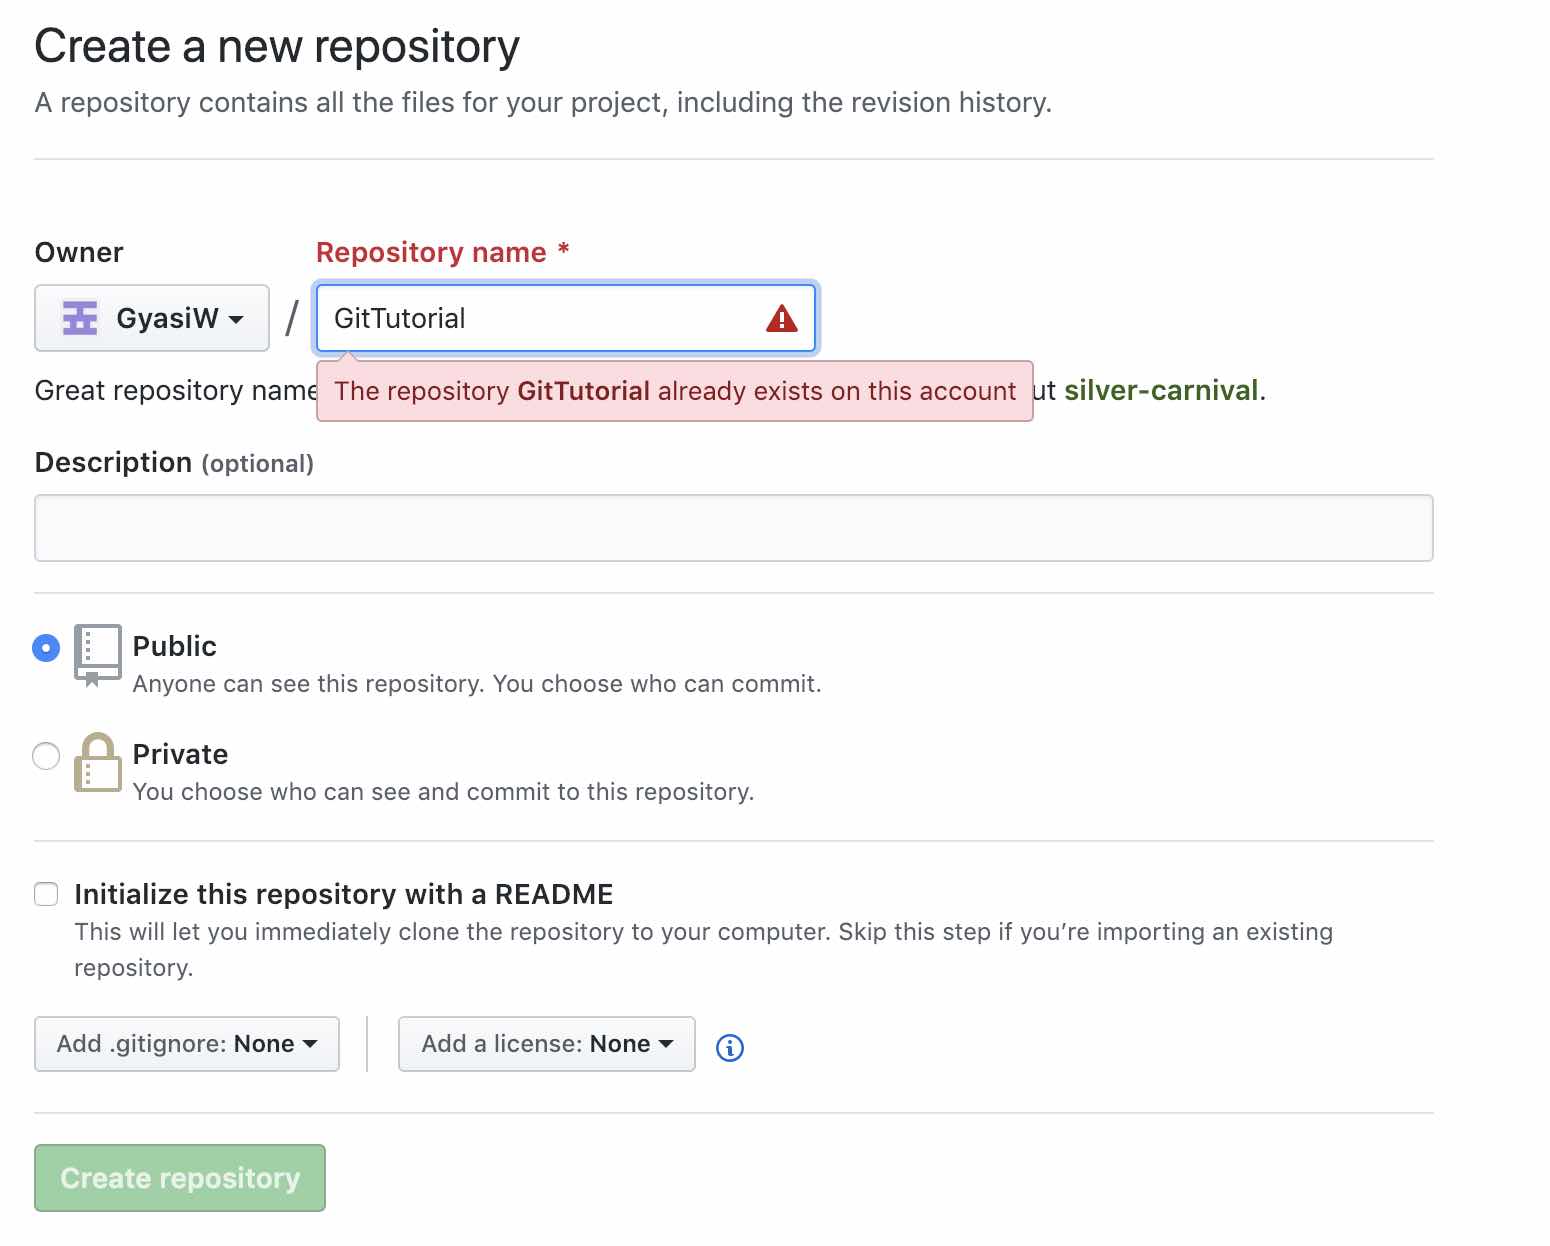Click the public repository book icon
Screen dimensions: 1550x1246
pyautogui.click(x=97, y=654)
